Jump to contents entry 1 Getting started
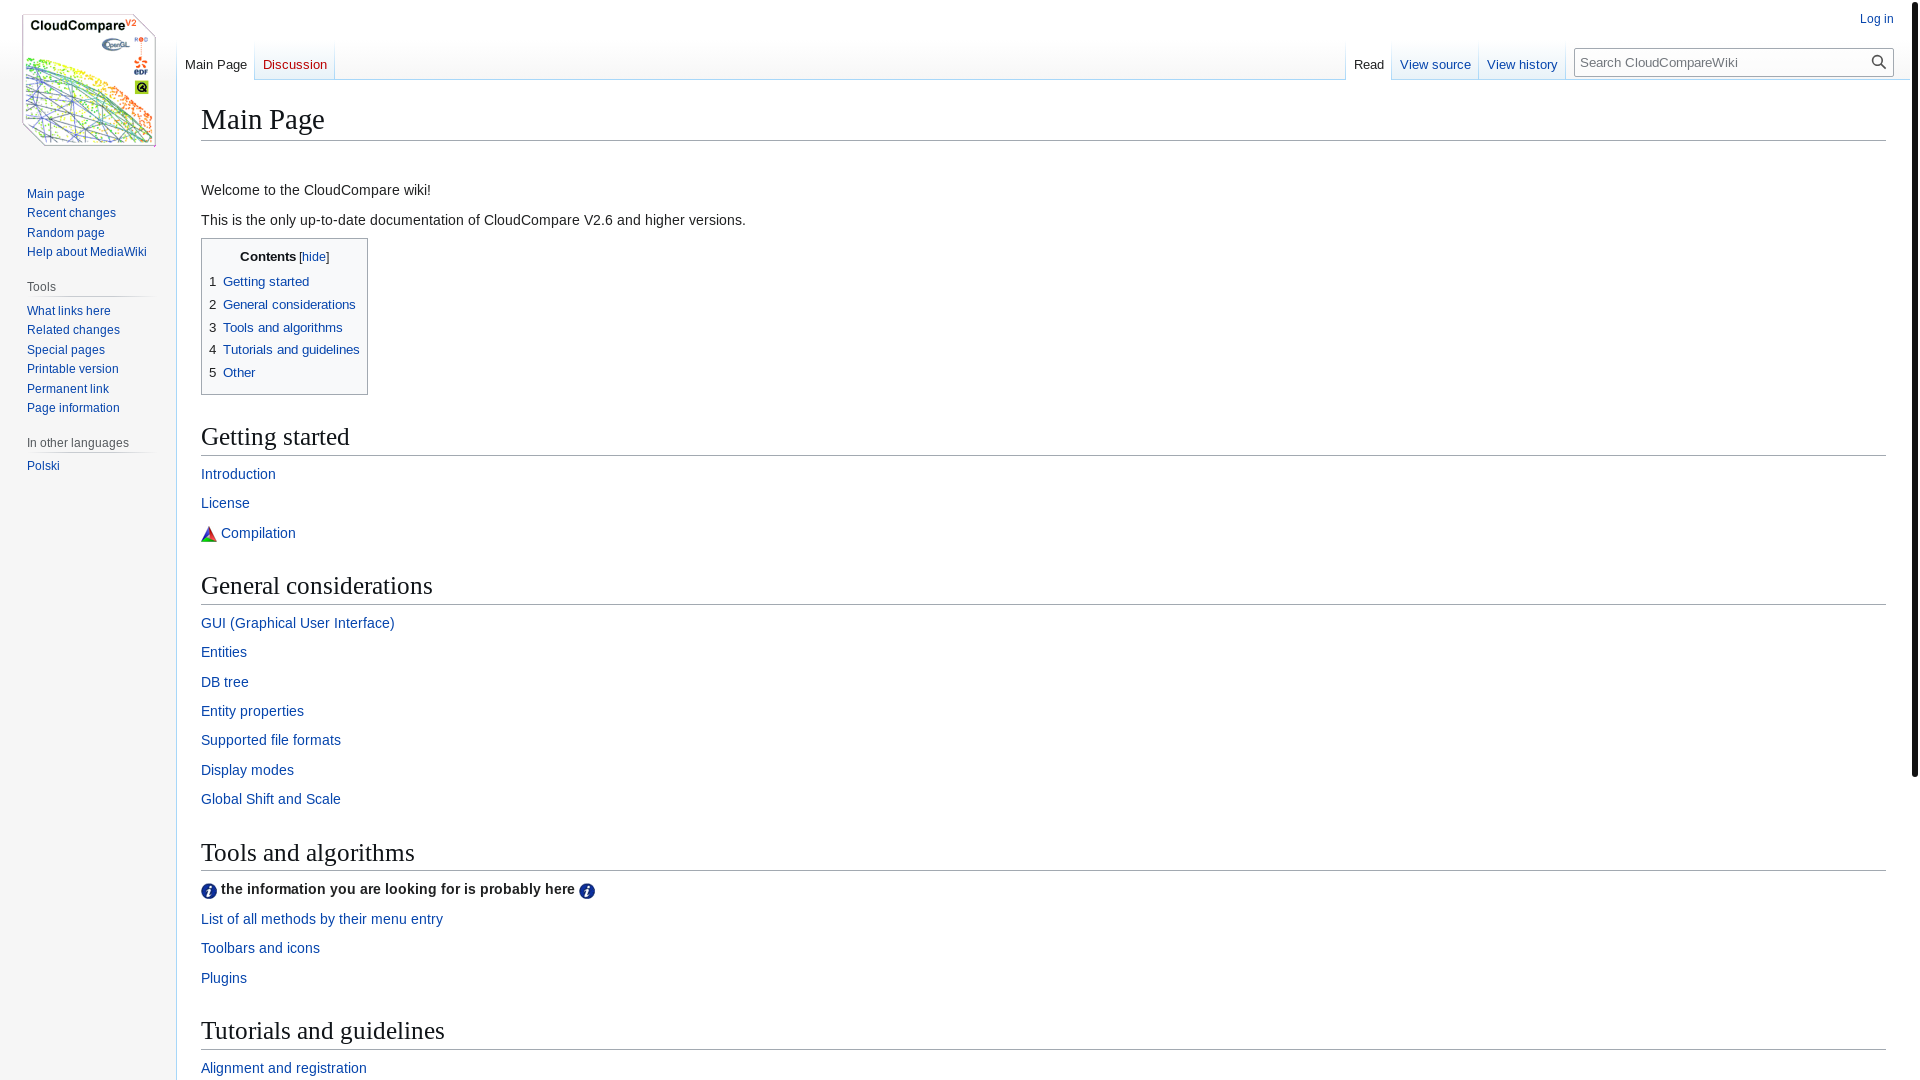 tap(259, 282)
